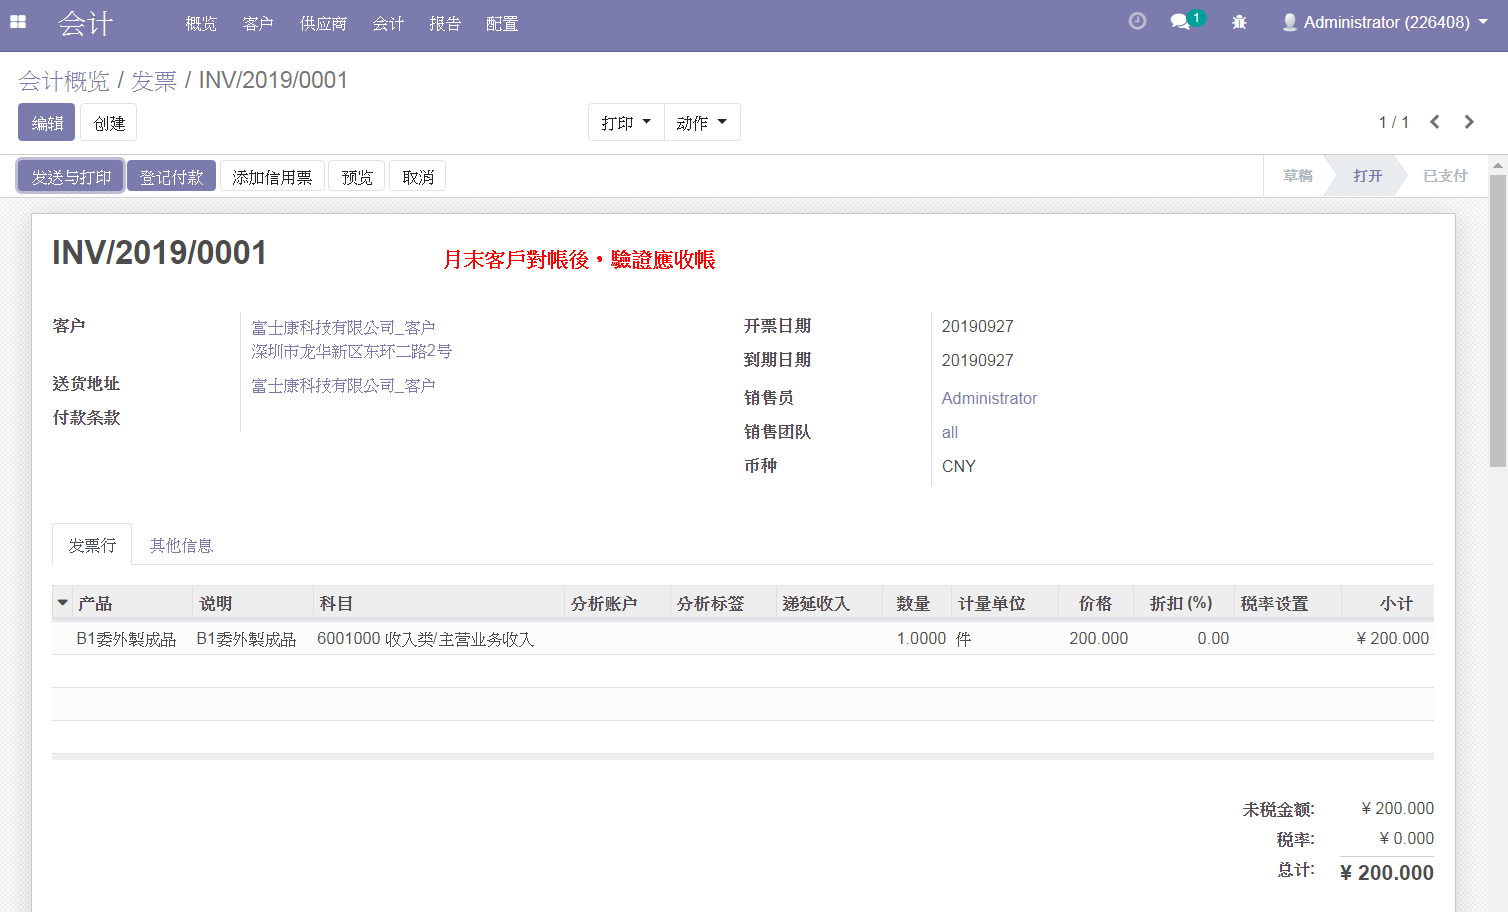The height and width of the screenshot is (912, 1508).
Task: Click the 取消 button
Action: (418, 176)
